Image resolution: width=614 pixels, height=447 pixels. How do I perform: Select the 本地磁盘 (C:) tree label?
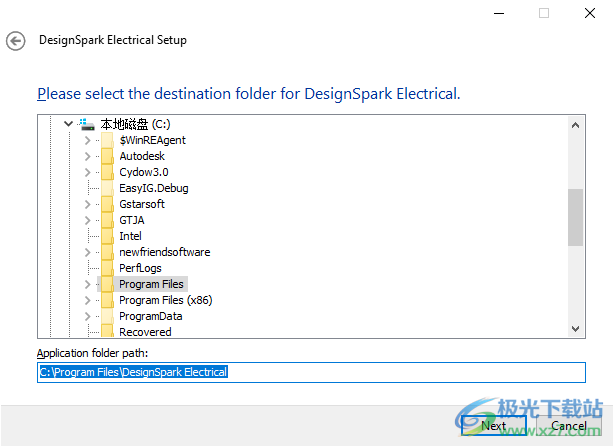(135, 124)
